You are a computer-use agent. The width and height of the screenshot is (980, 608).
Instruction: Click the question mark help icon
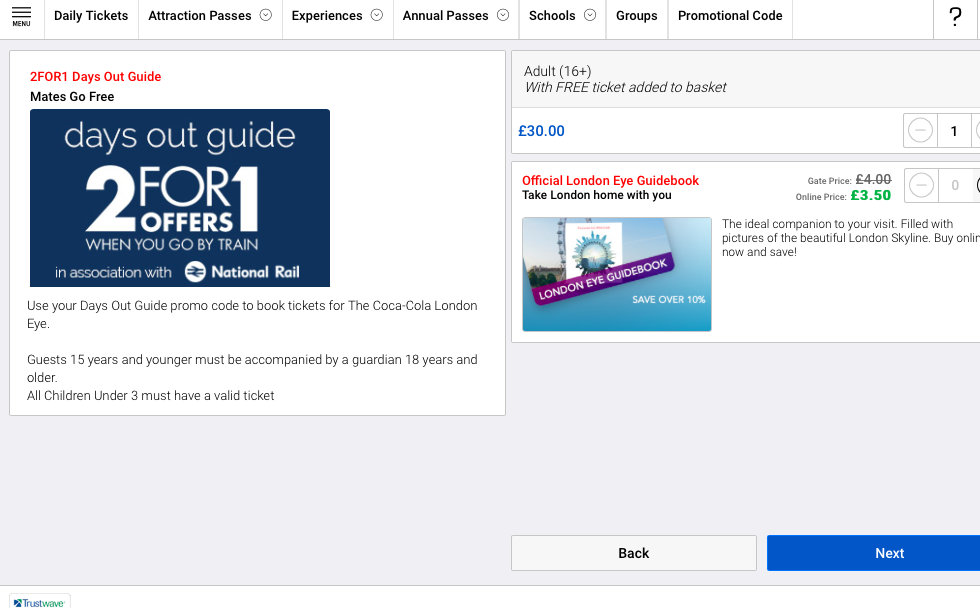pos(954,17)
